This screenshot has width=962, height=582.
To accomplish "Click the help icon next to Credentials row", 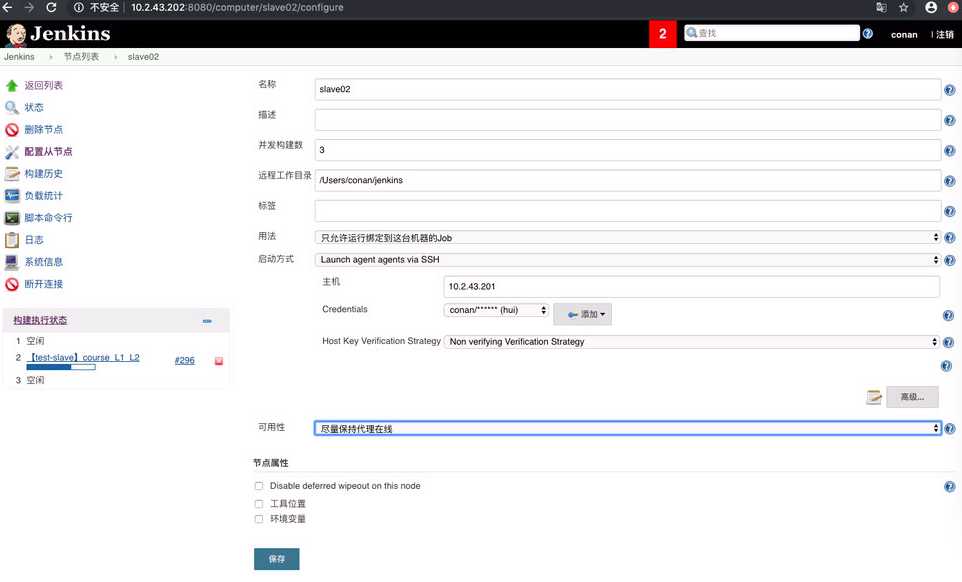I will click(x=948, y=315).
